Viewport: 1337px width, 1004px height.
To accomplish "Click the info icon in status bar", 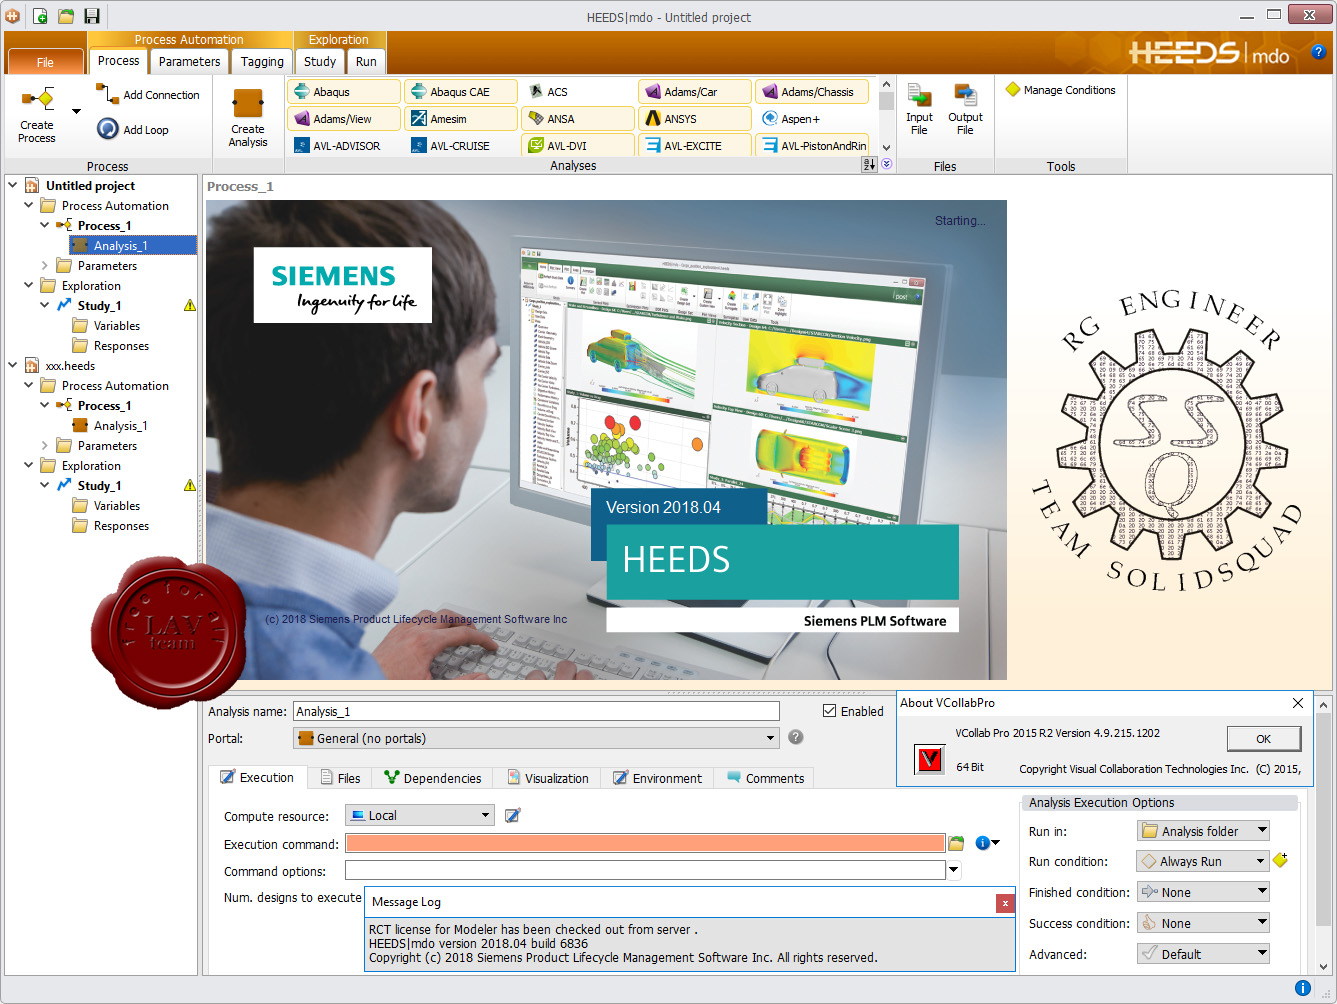I will tap(1302, 988).
